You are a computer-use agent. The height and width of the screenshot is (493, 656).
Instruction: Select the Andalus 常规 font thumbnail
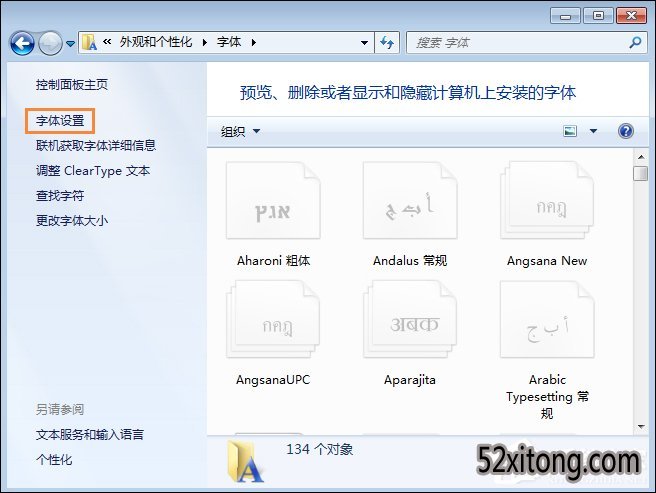point(410,200)
